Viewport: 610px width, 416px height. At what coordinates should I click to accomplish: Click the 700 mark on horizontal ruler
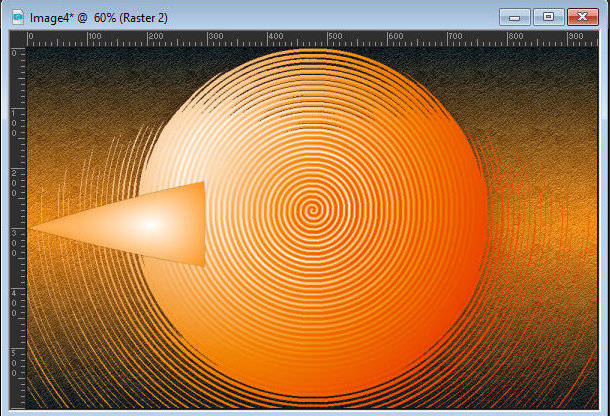pyautogui.click(x=456, y=38)
